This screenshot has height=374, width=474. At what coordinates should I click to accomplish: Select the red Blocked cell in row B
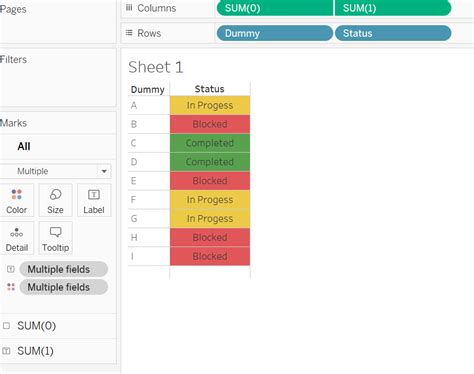point(210,124)
